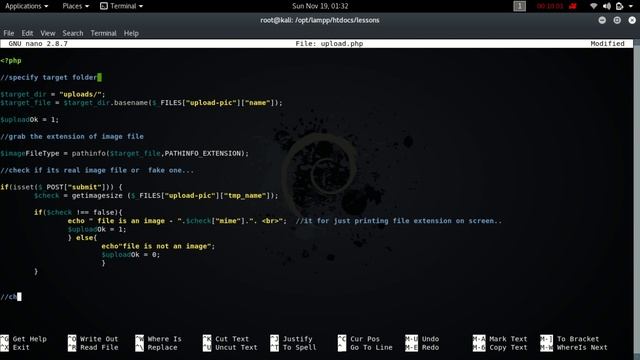Screen dimensions: 640x360
Task: Open the Search menu
Action: tap(73, 33)
